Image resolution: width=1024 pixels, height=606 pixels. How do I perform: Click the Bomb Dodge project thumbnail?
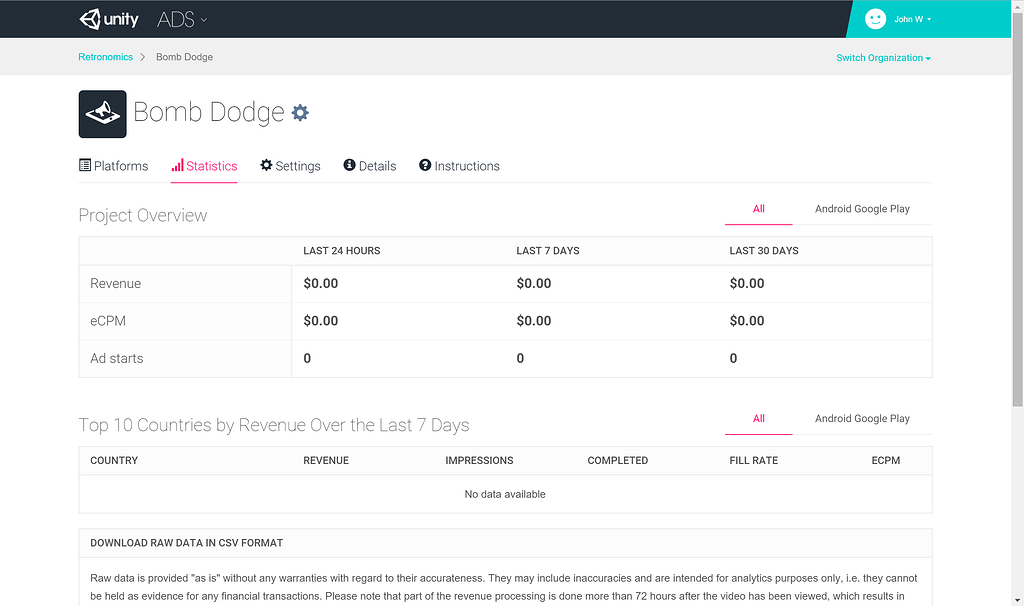click(102, 114)
